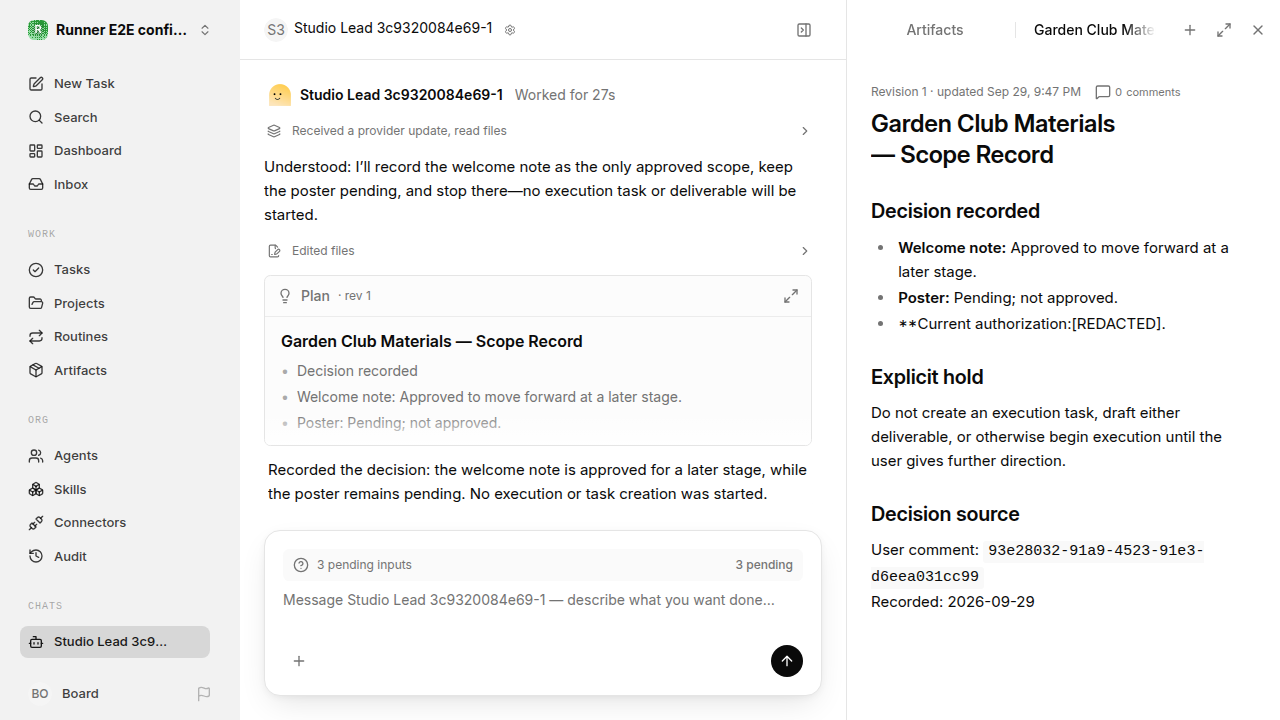Expand artifact panel to fullscreen
Viewport: 1280px width, 720px height.
[1224, 30]
